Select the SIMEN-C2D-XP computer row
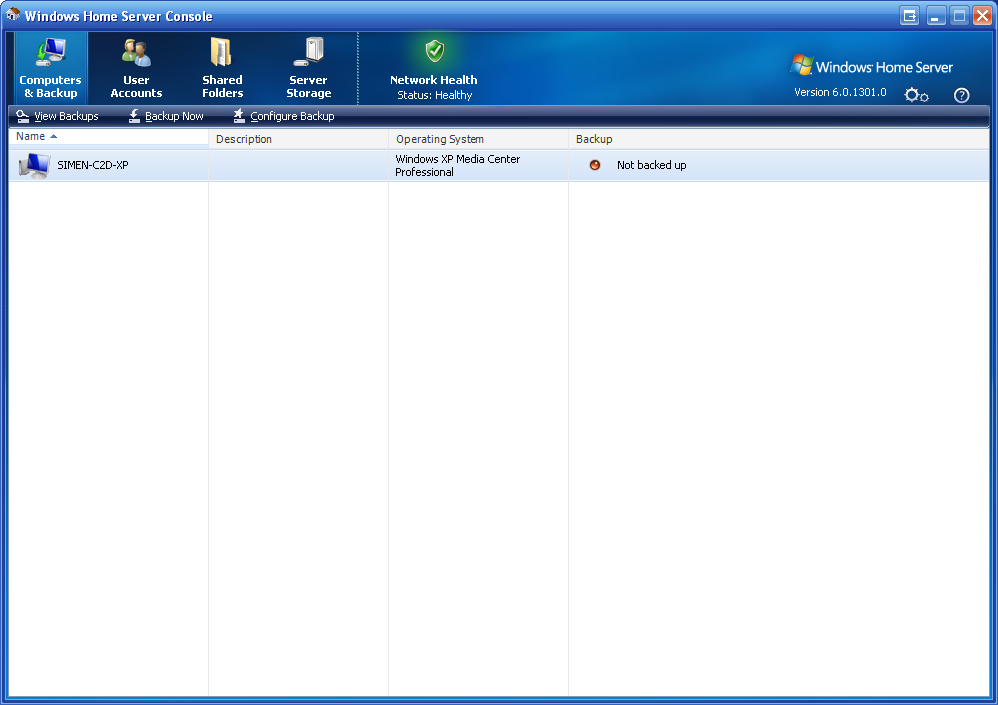Screen dimensions: 998x705 499,165
